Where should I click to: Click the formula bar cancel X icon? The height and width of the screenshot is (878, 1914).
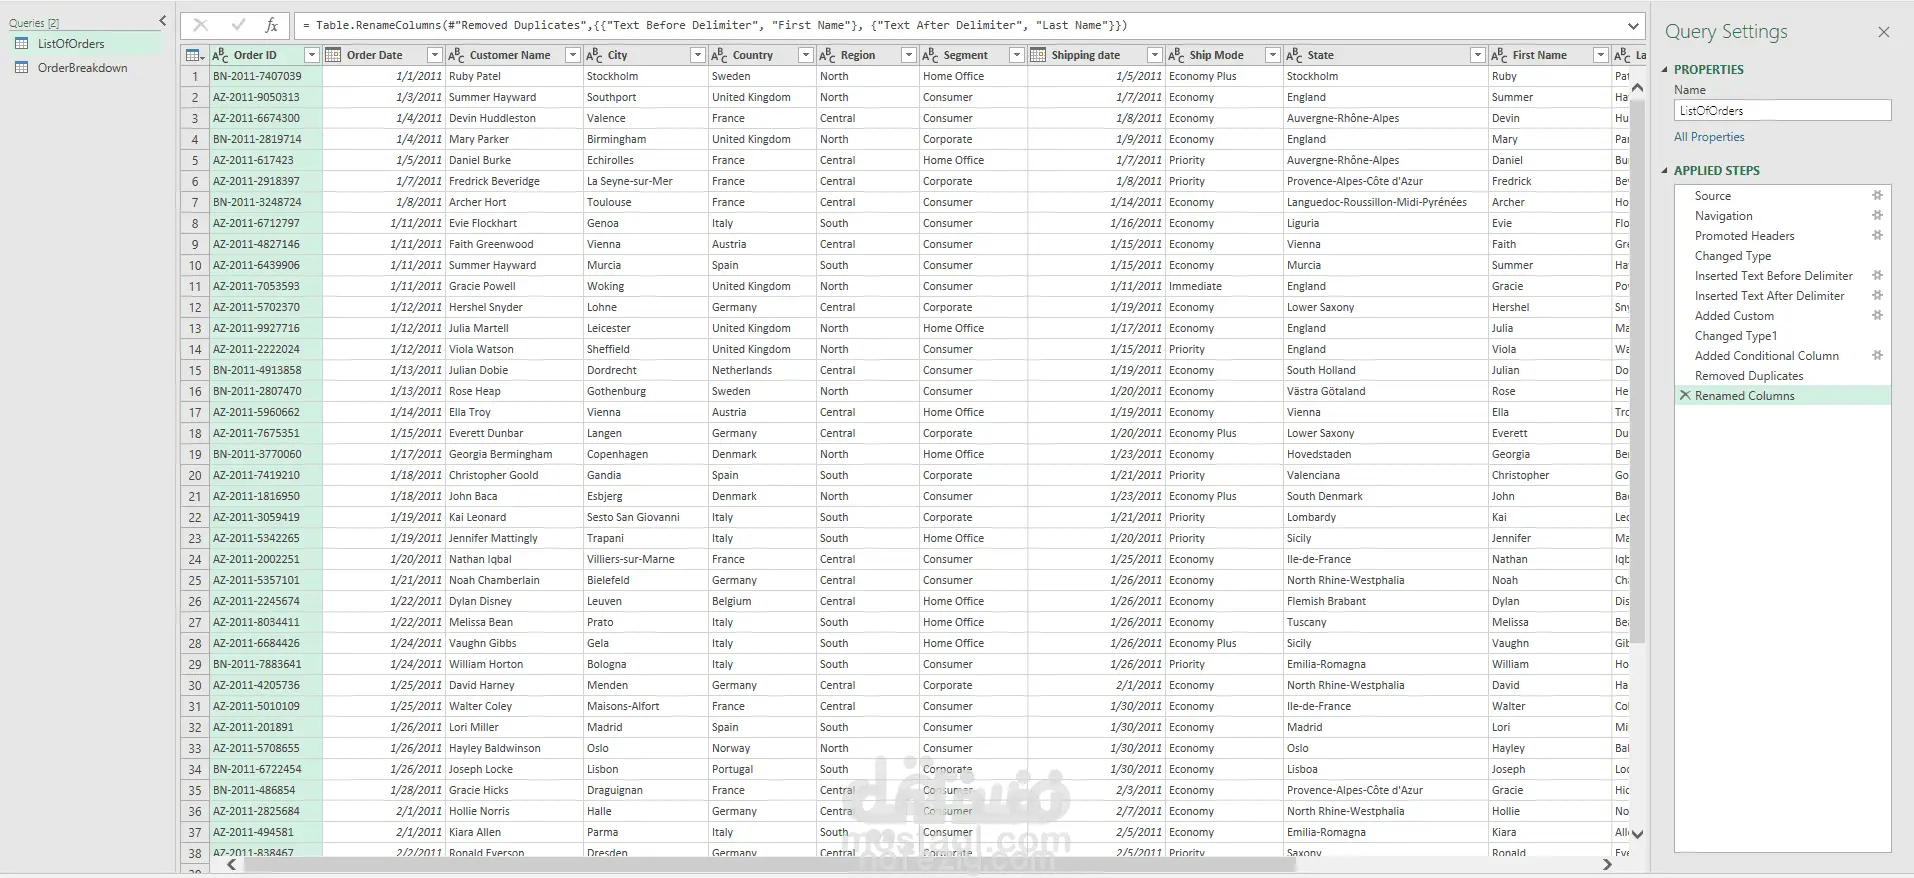pos(200,25)
